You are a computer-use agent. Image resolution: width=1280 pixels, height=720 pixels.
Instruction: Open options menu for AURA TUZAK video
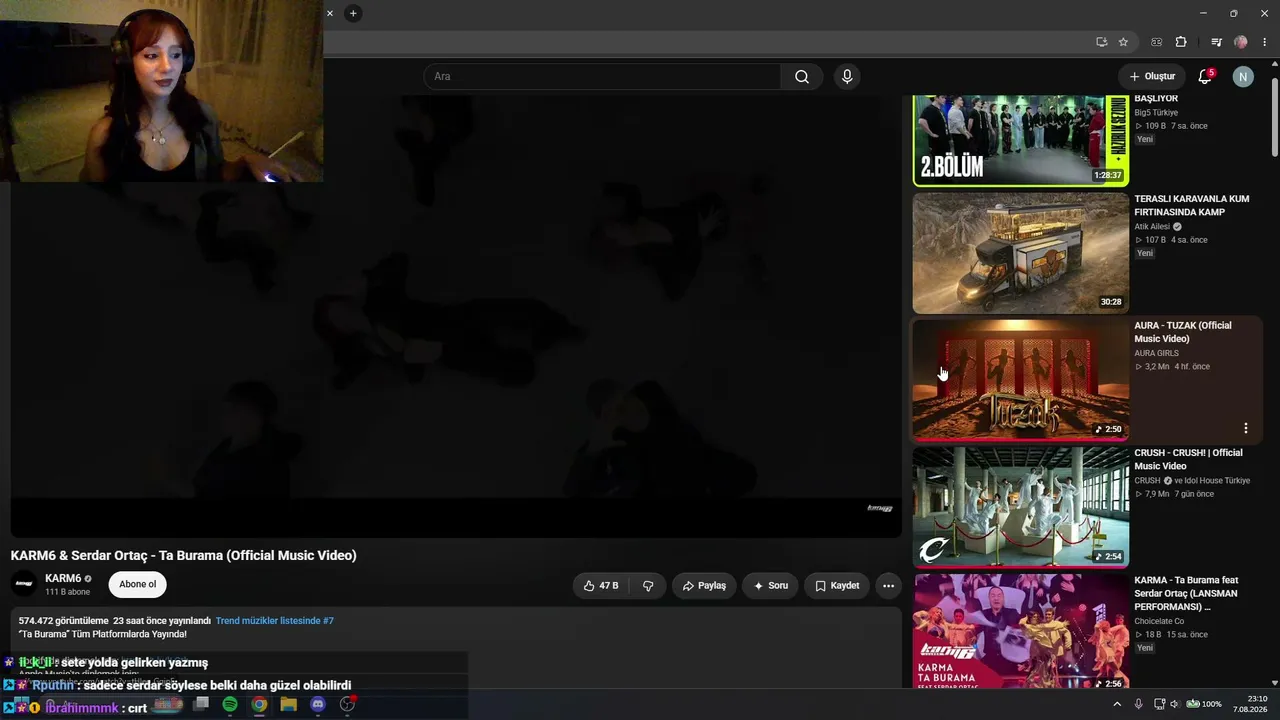point(1245,428)
